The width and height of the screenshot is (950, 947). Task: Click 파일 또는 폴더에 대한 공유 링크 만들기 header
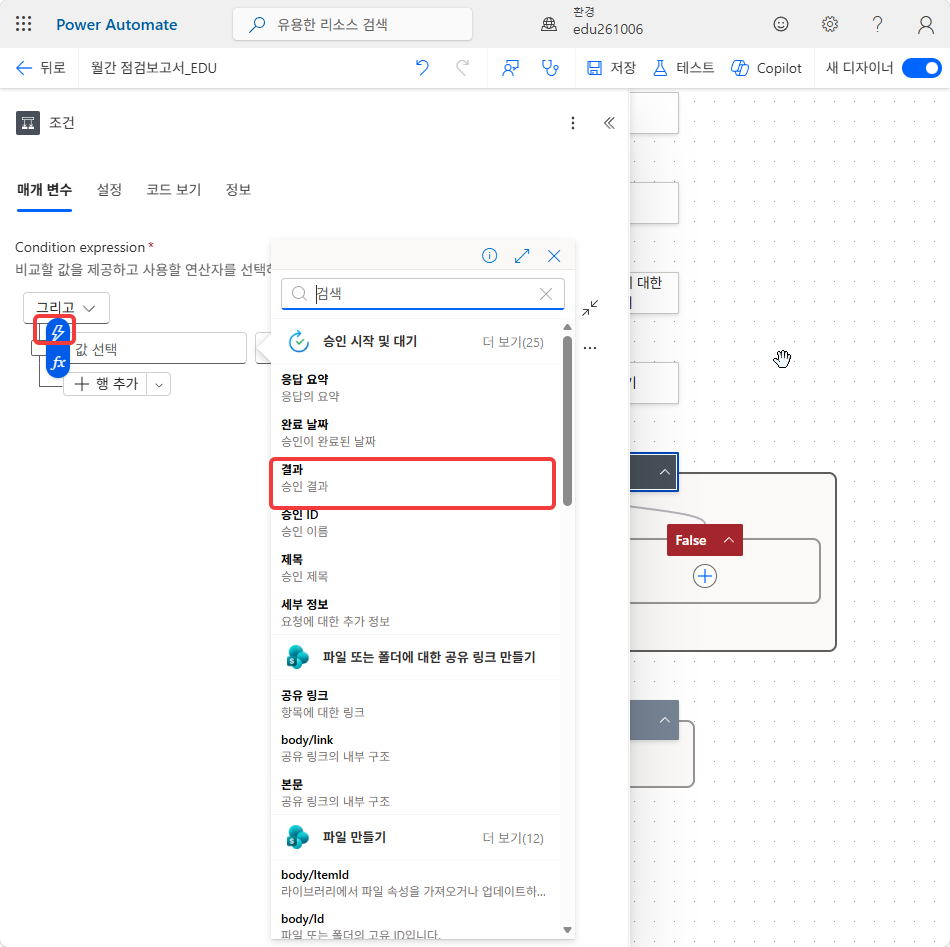(429, 657)
